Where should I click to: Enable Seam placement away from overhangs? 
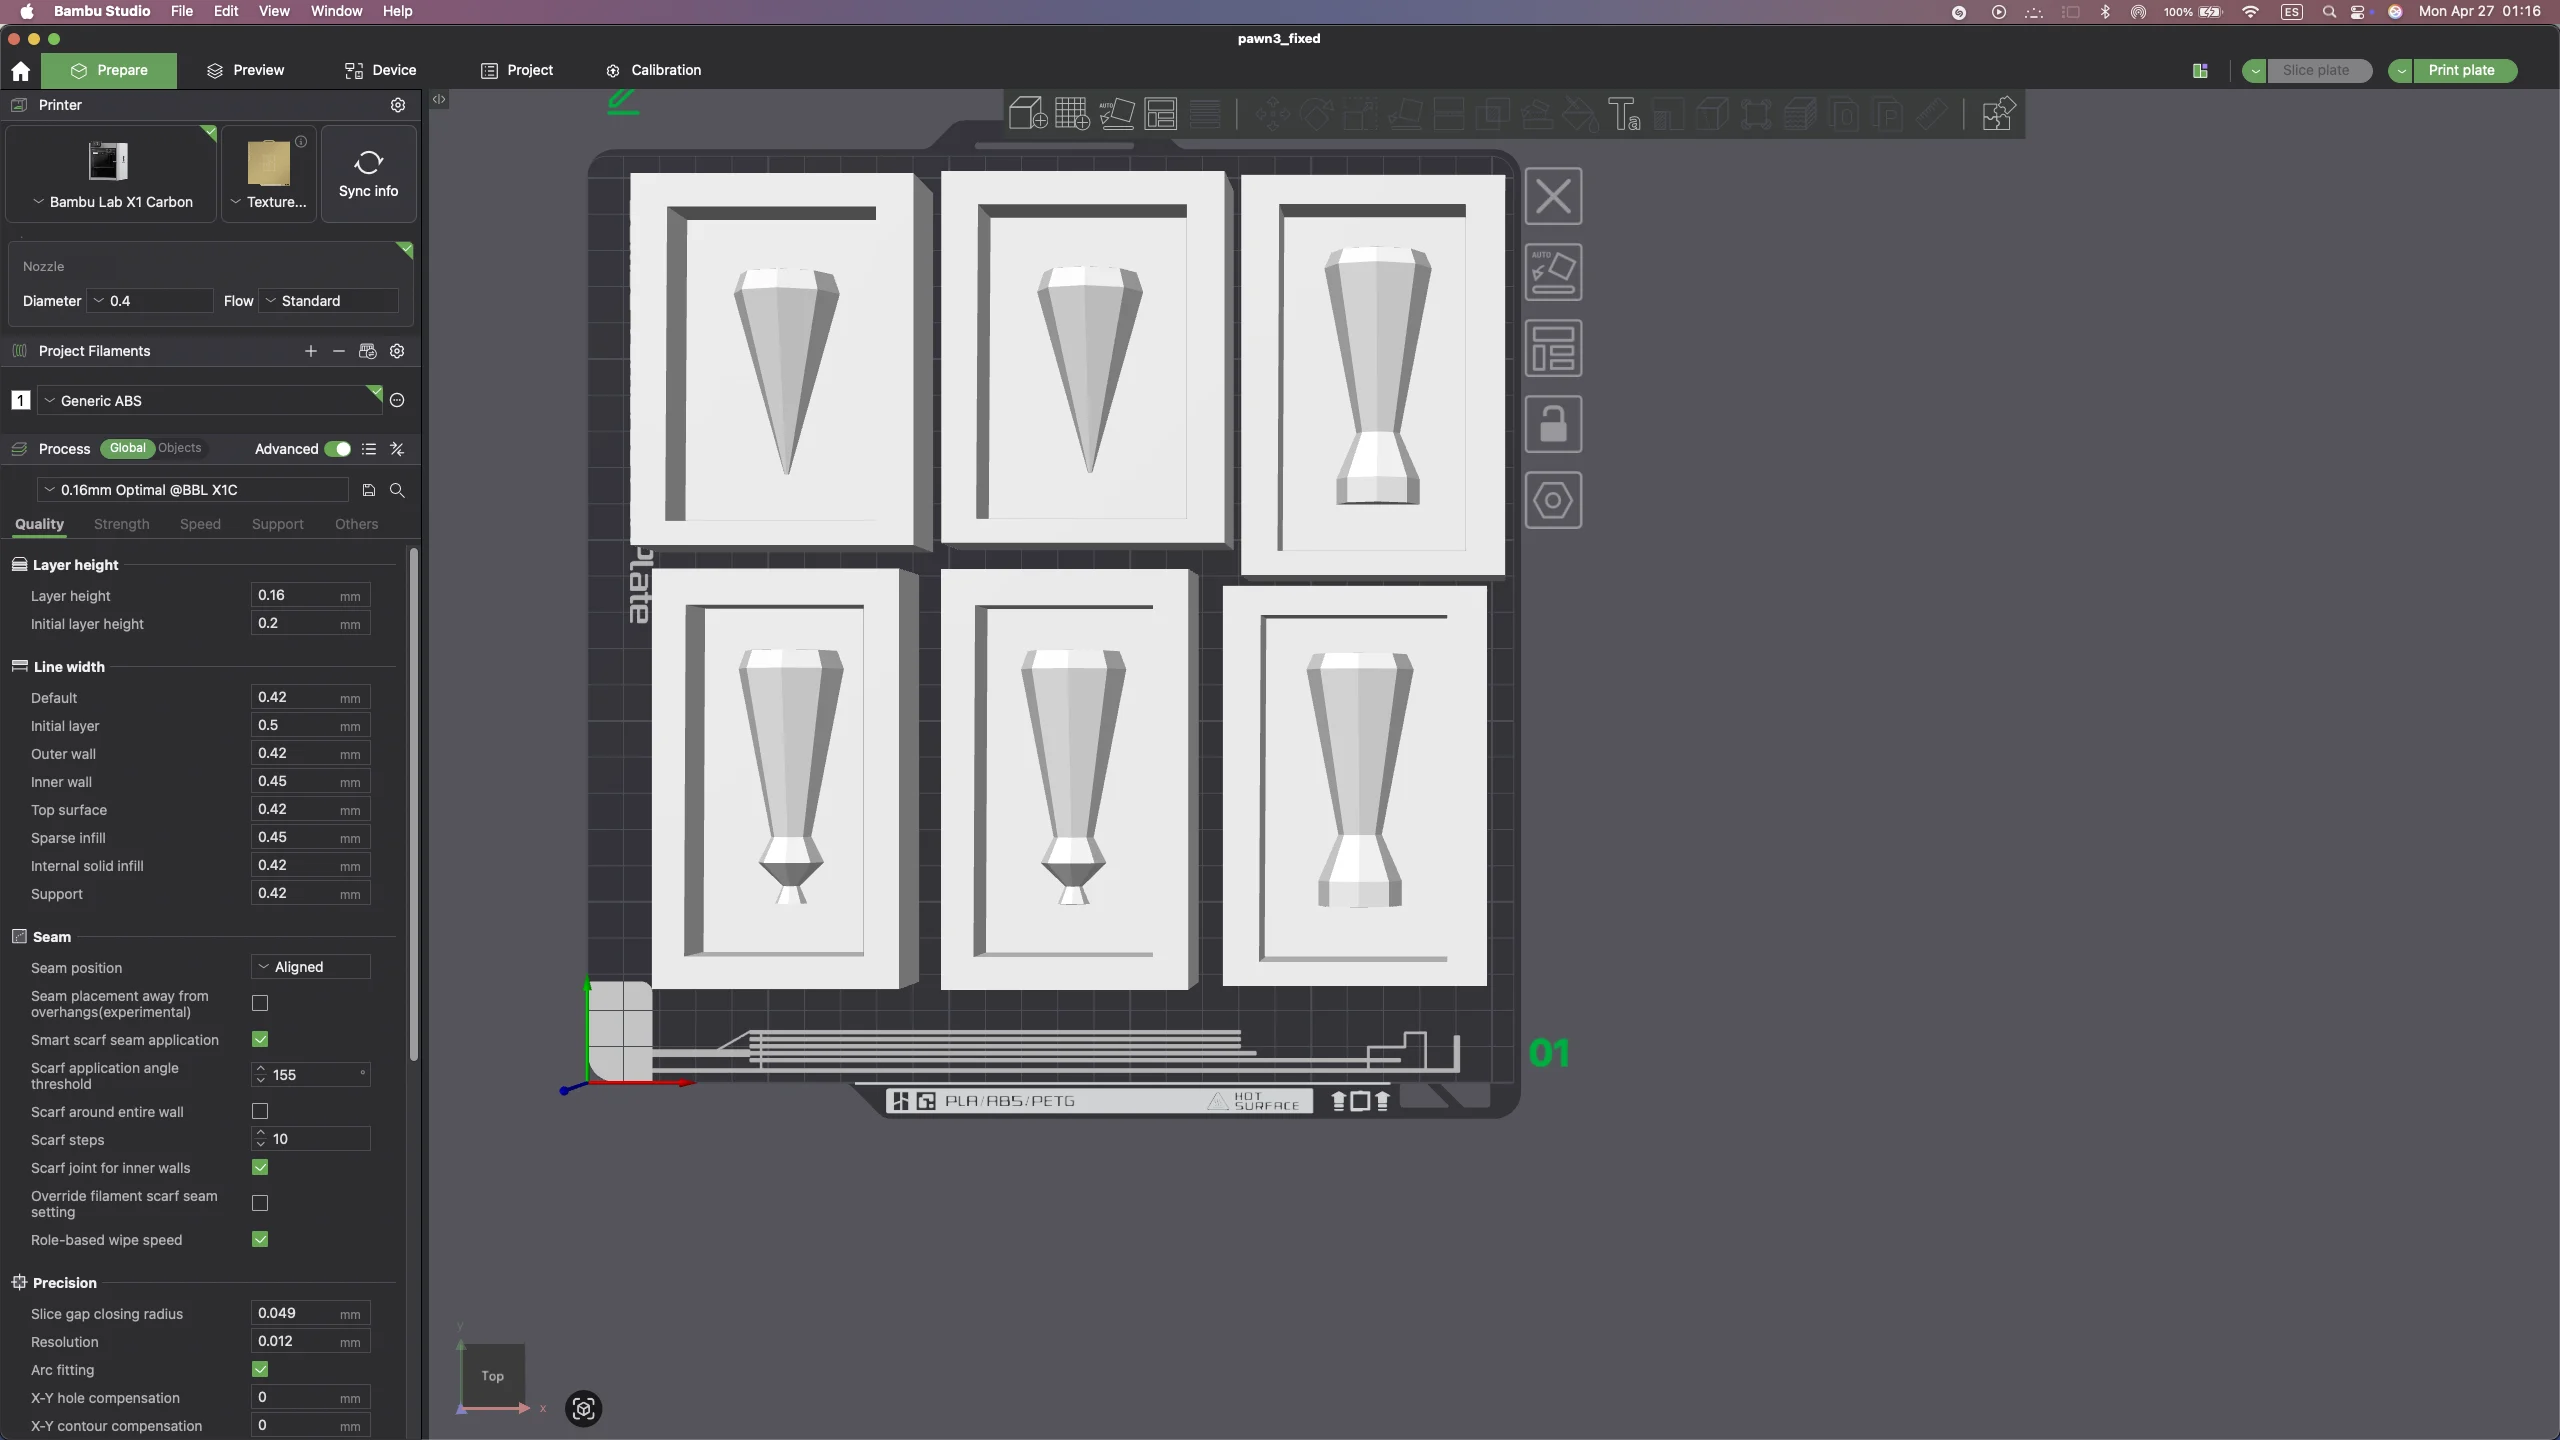(260, 1003)
